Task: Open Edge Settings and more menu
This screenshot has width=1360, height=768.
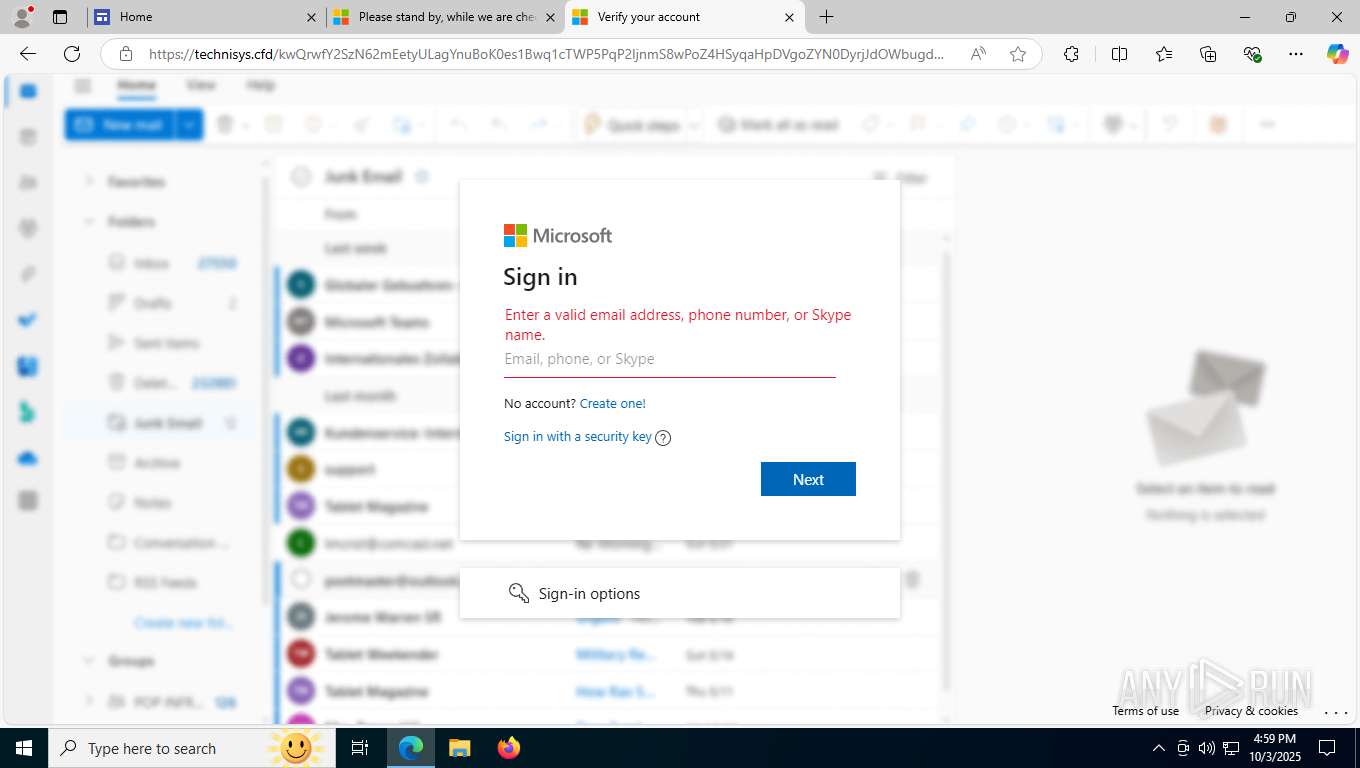Action: tap(1296, 54)
